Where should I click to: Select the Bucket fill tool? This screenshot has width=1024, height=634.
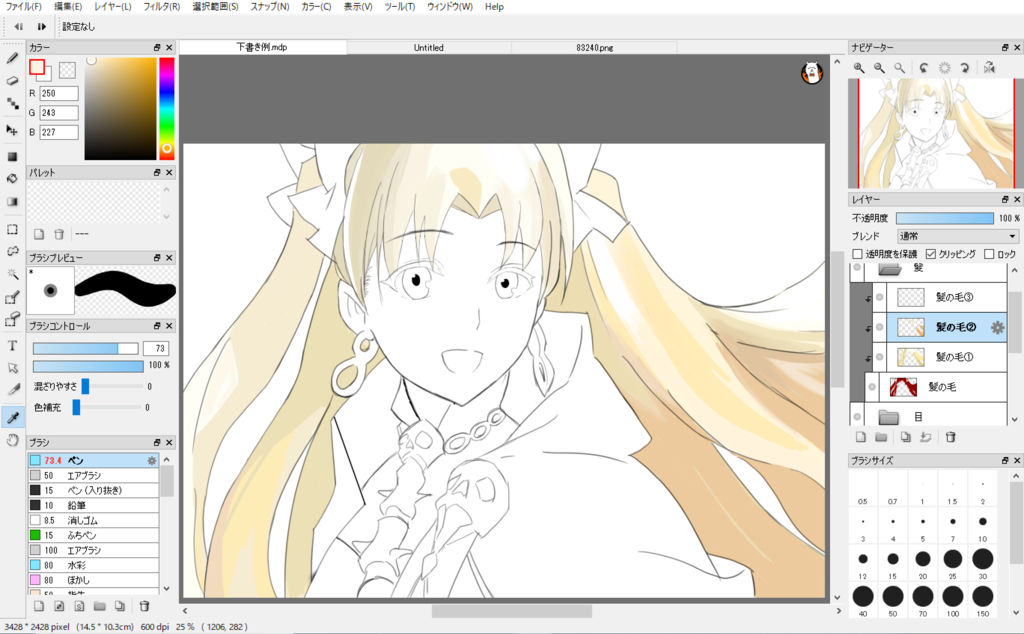coord(12,179)
